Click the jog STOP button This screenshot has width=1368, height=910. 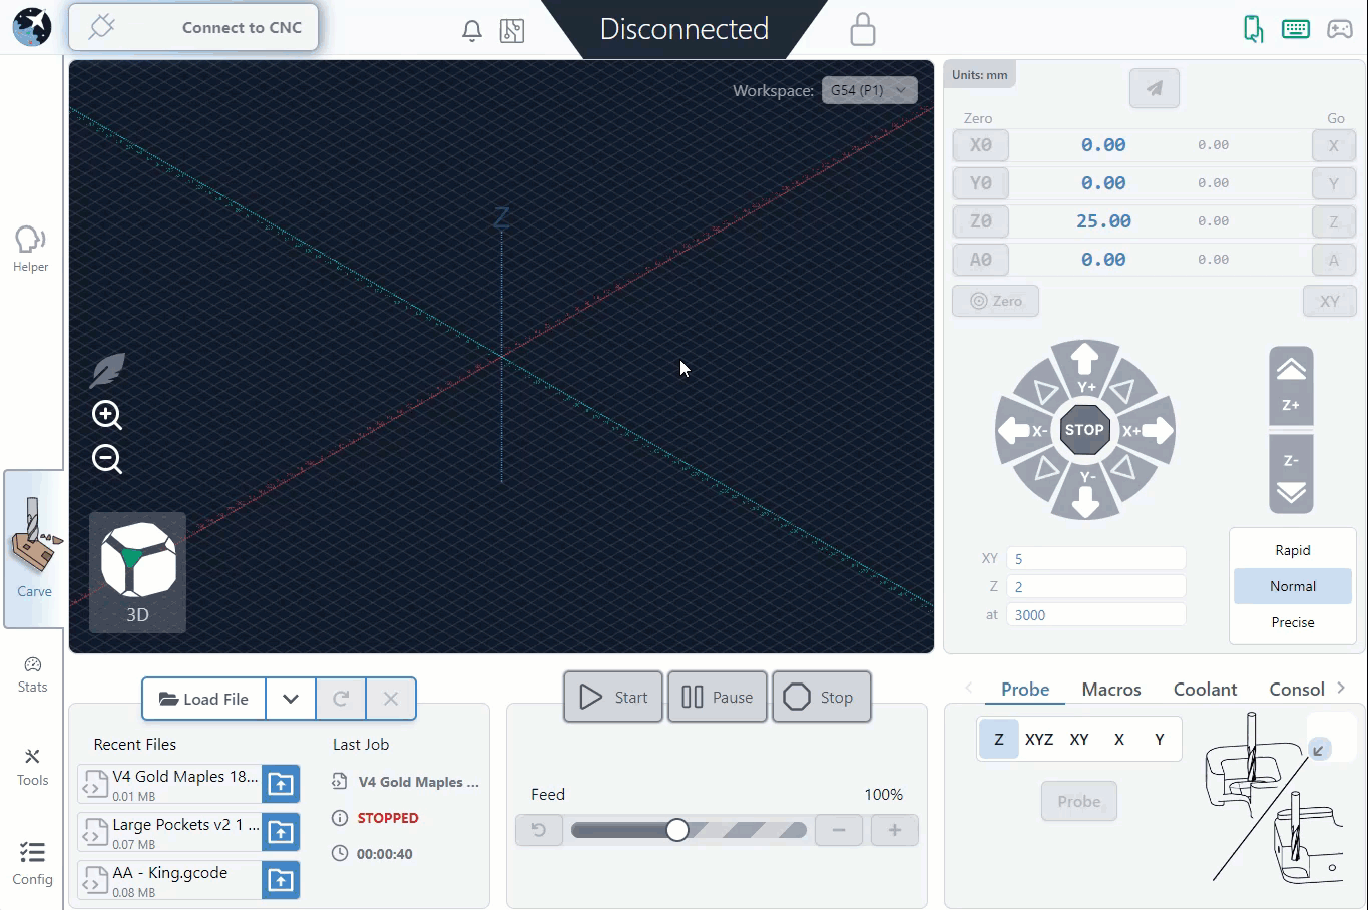(1085, 430)
